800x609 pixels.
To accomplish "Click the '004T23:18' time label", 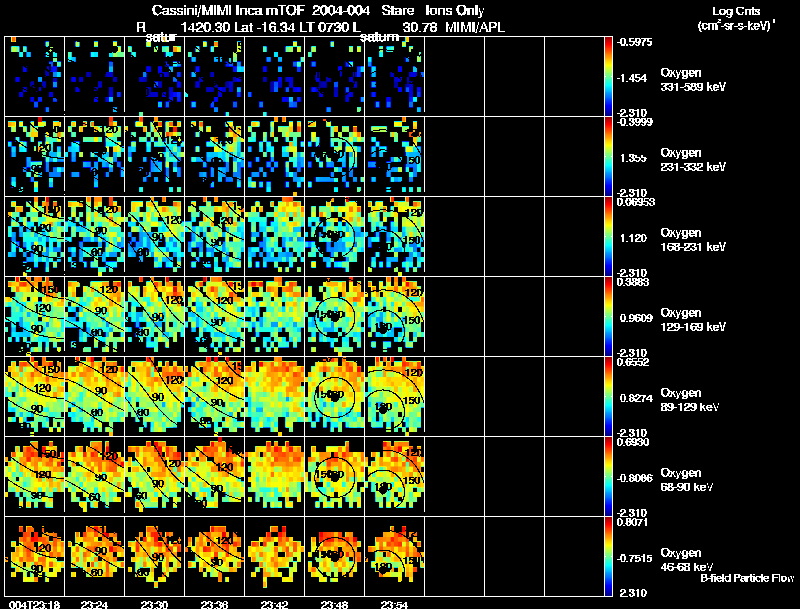I will coord(35,604).
